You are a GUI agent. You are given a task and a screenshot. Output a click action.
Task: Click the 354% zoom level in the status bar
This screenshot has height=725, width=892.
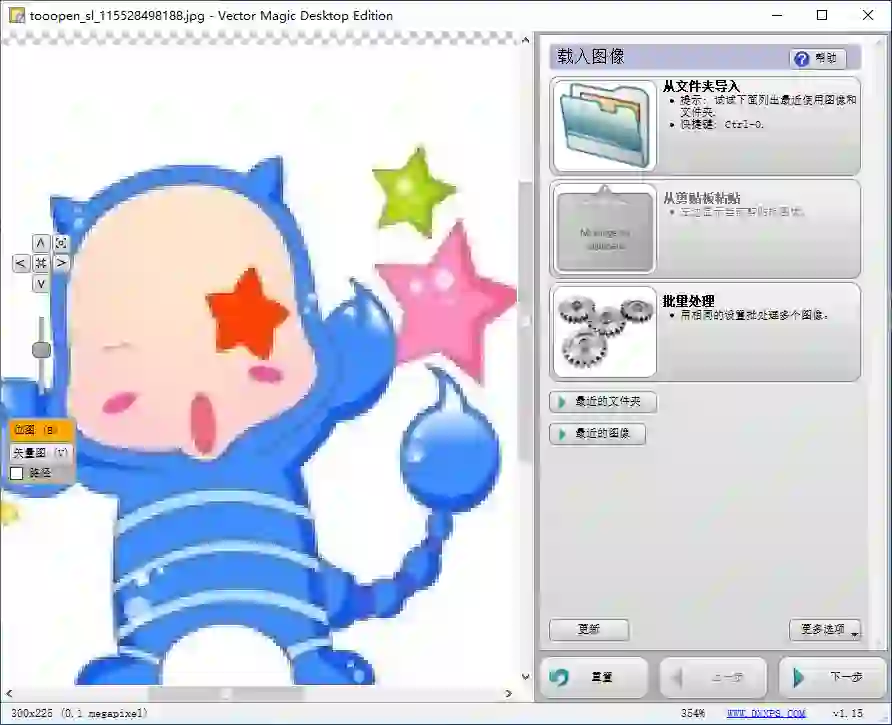pos(693,713)
